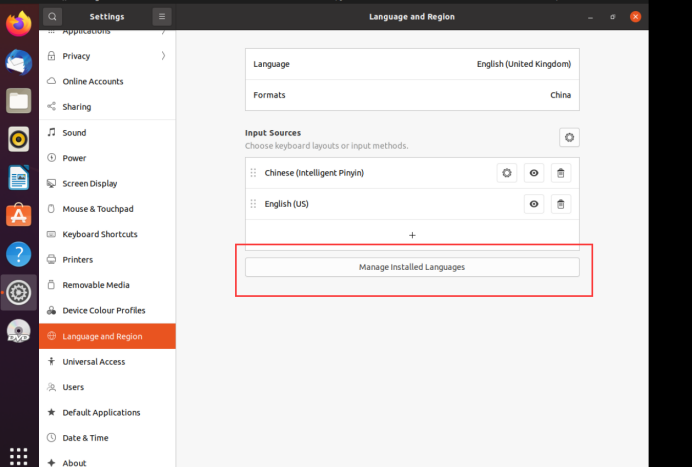Show Applications grid in the dock
This screenshot has width=692, height=468.
point(19,456)
